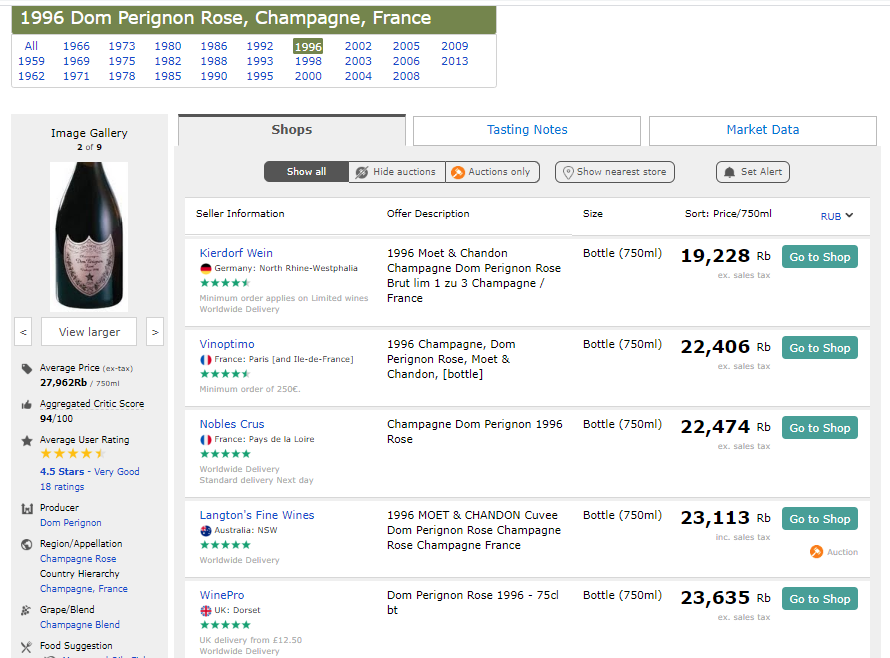Open the Vinoptimo seller link

click(227, 345)
